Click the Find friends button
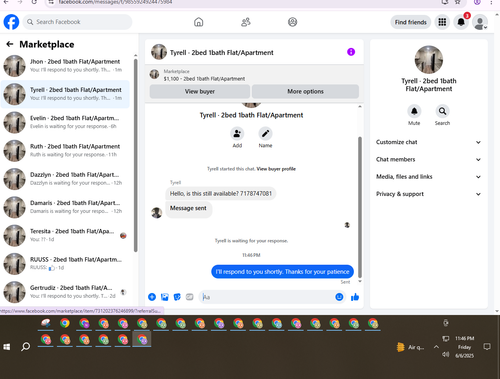This screenshot has height=379, width=500. [411, 22]
